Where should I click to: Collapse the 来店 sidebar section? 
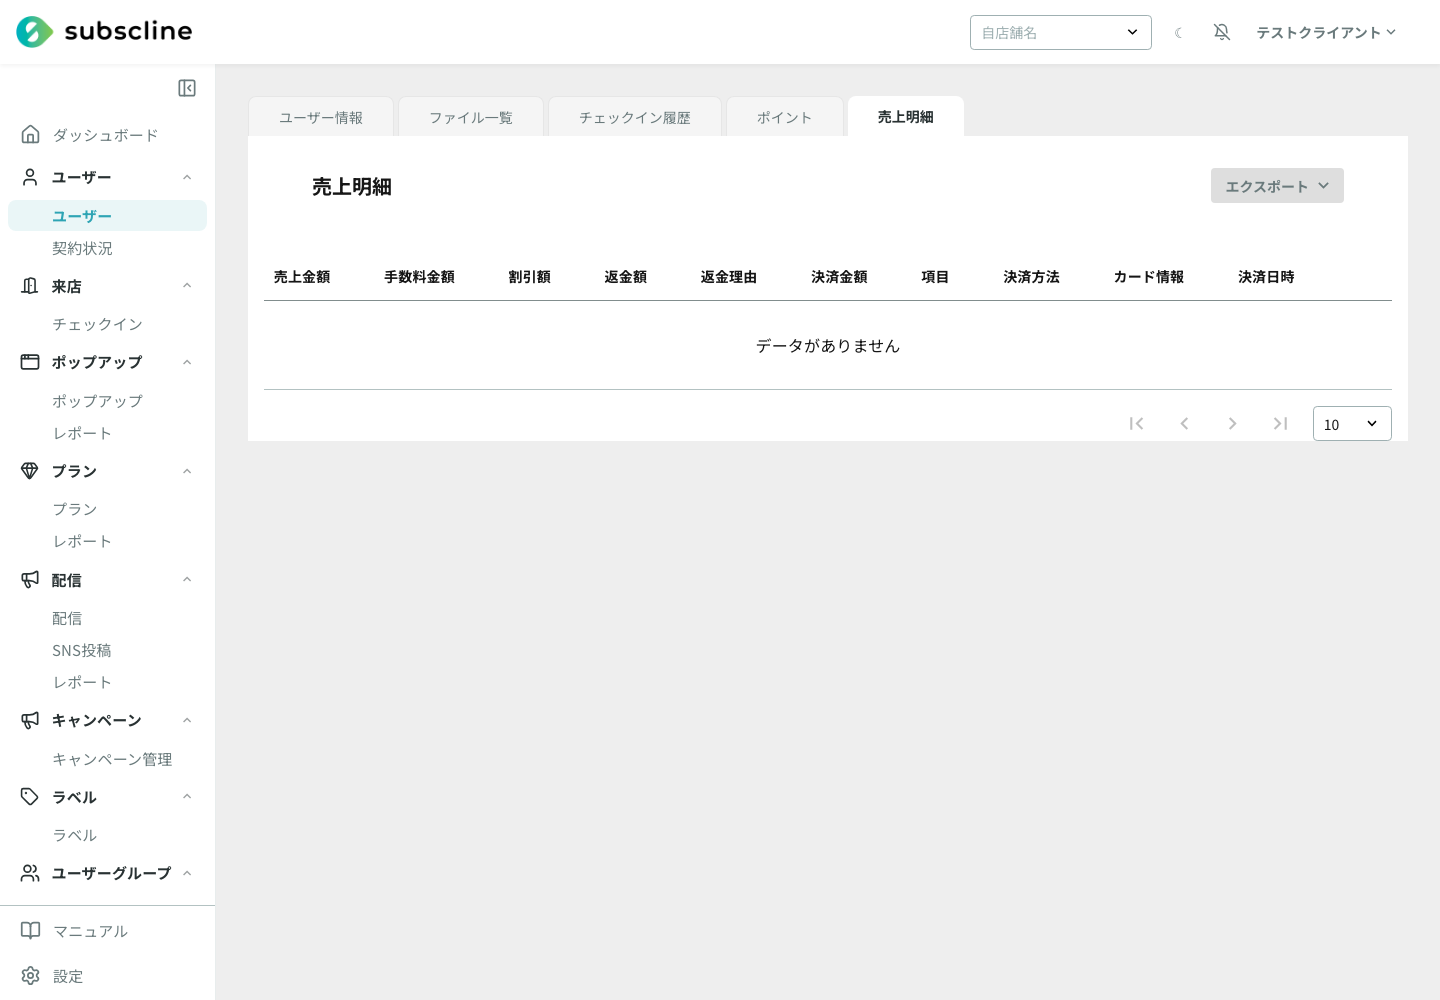pyautogui.click(x=187, y=286)
